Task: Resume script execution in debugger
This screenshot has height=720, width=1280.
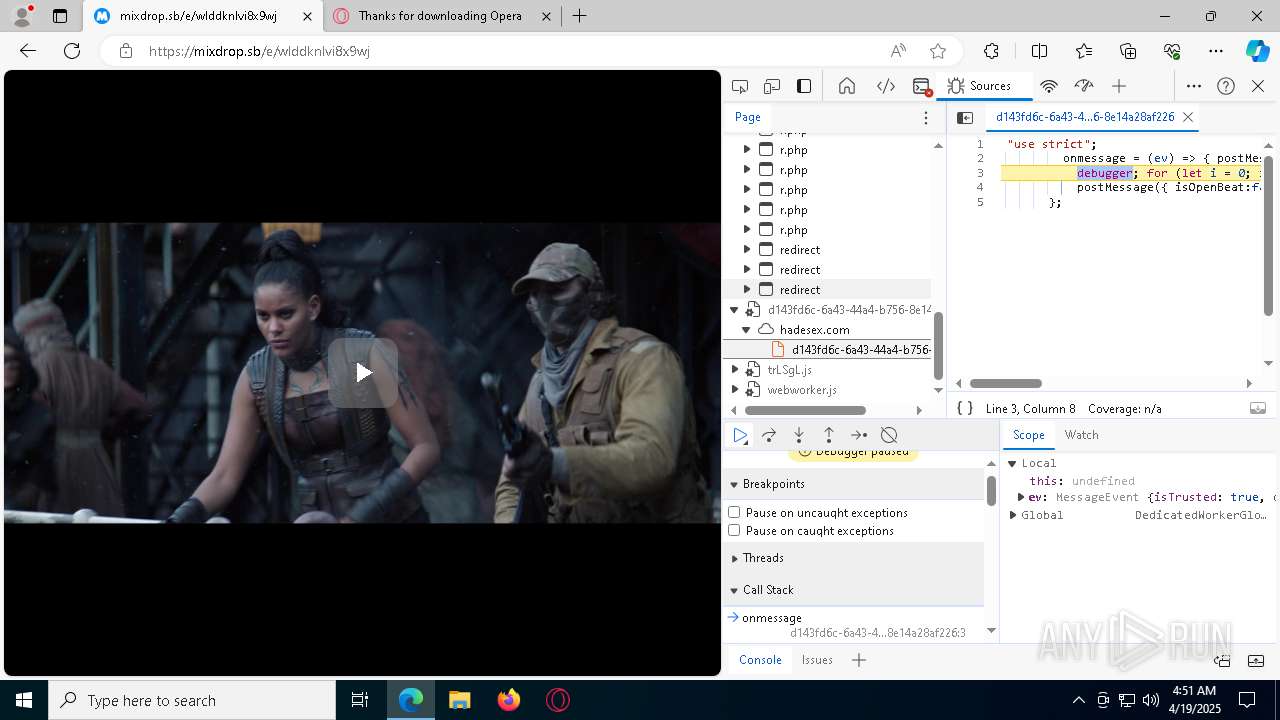Action: pyautogui.click(x=740, y=435)
